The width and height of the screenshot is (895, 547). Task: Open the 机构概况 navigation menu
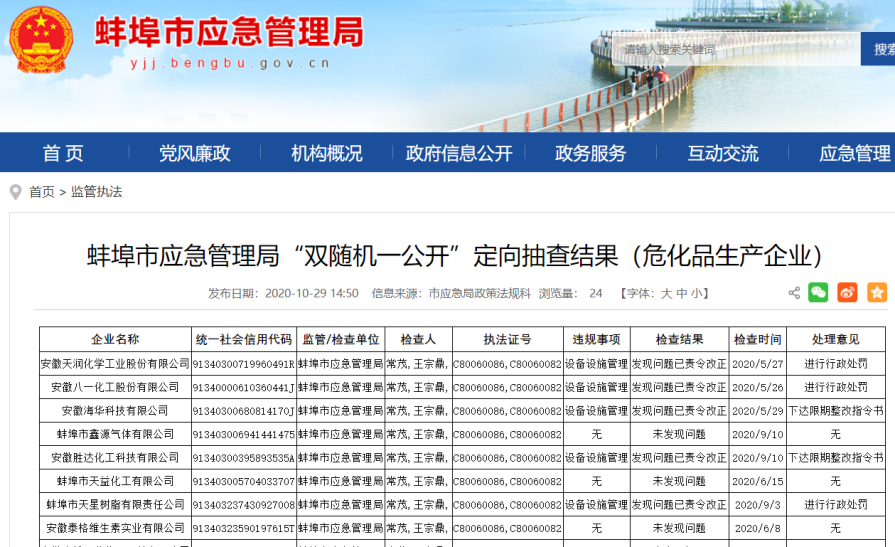(x=326, y=153)
